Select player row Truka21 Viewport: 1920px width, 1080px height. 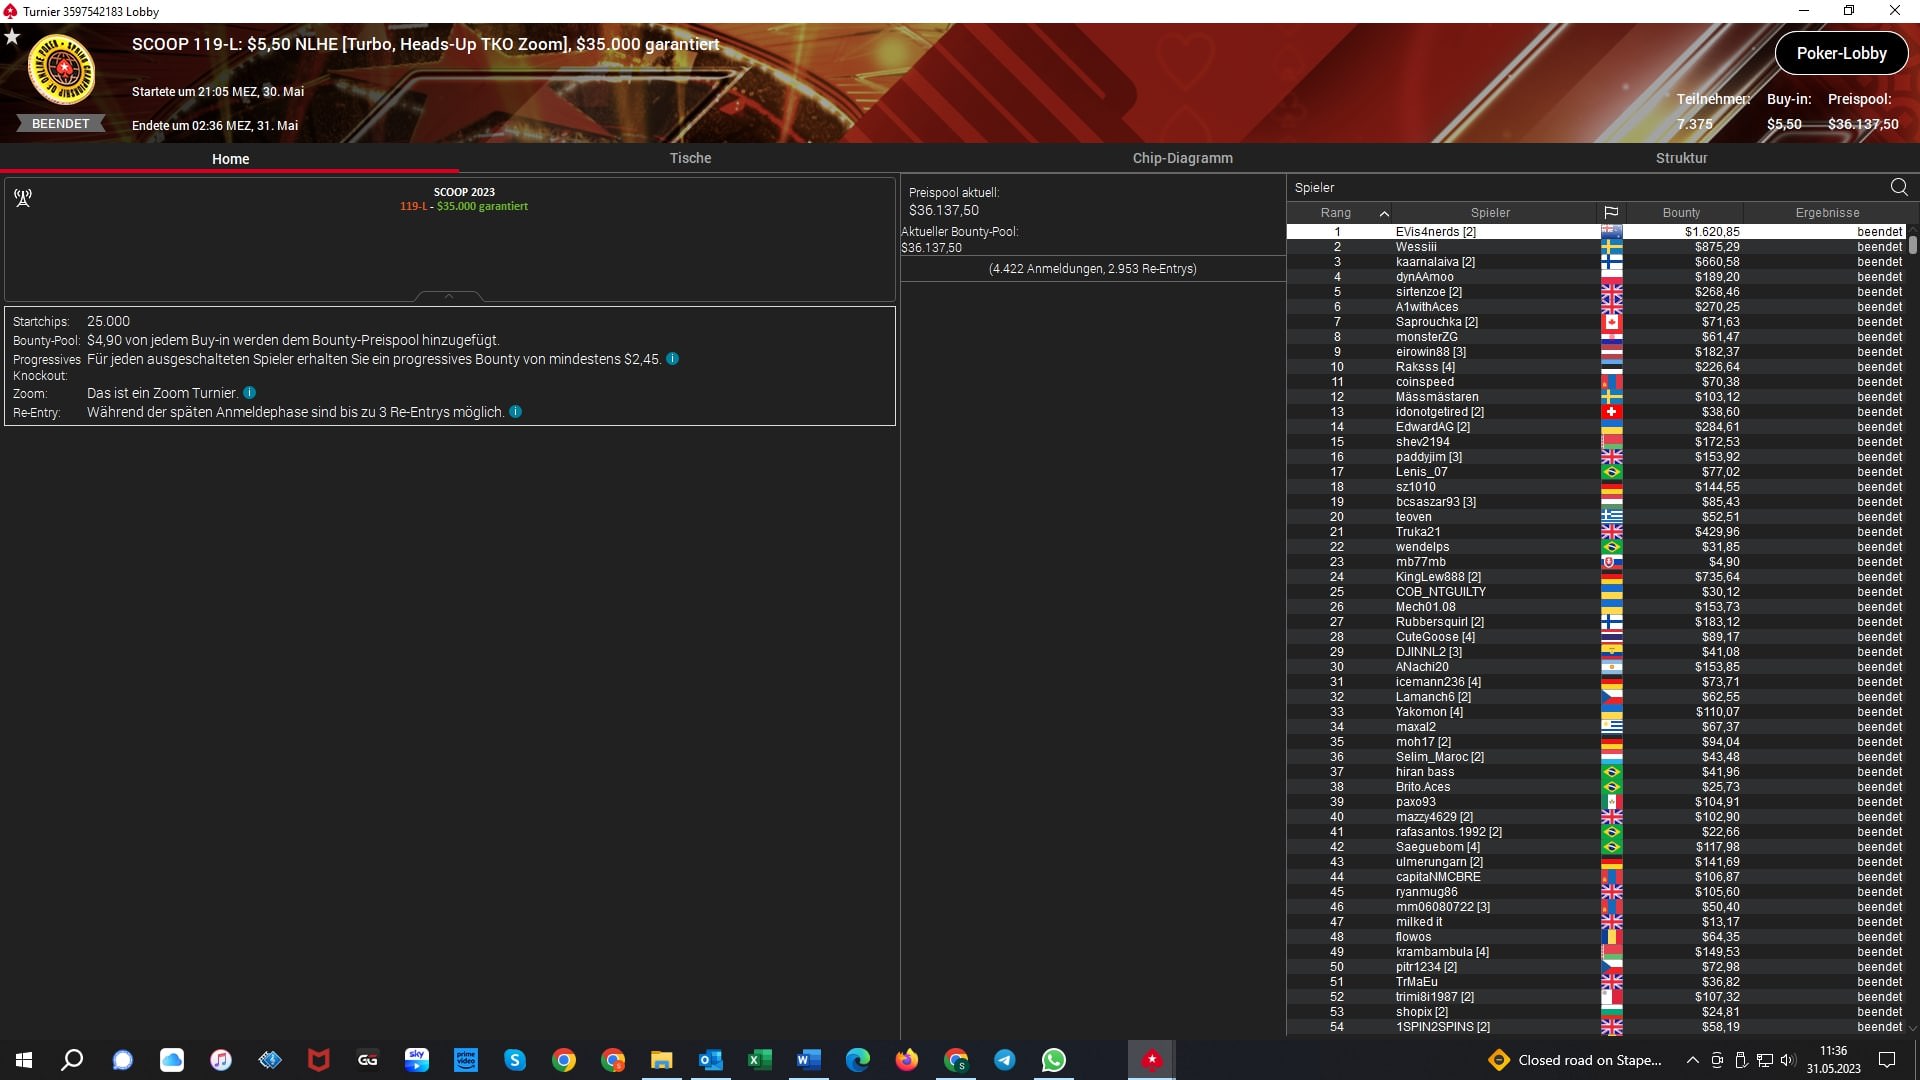click(x=1596, y=532)
